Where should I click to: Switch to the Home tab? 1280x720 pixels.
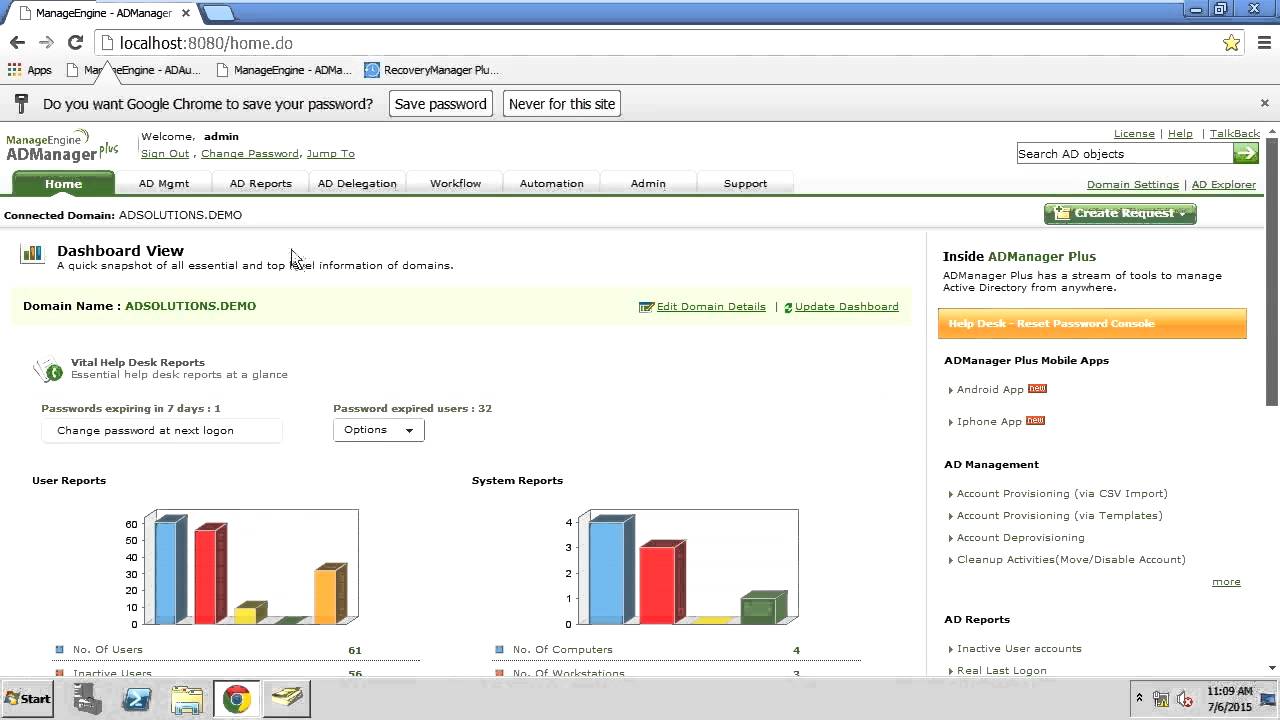point(63,183)
